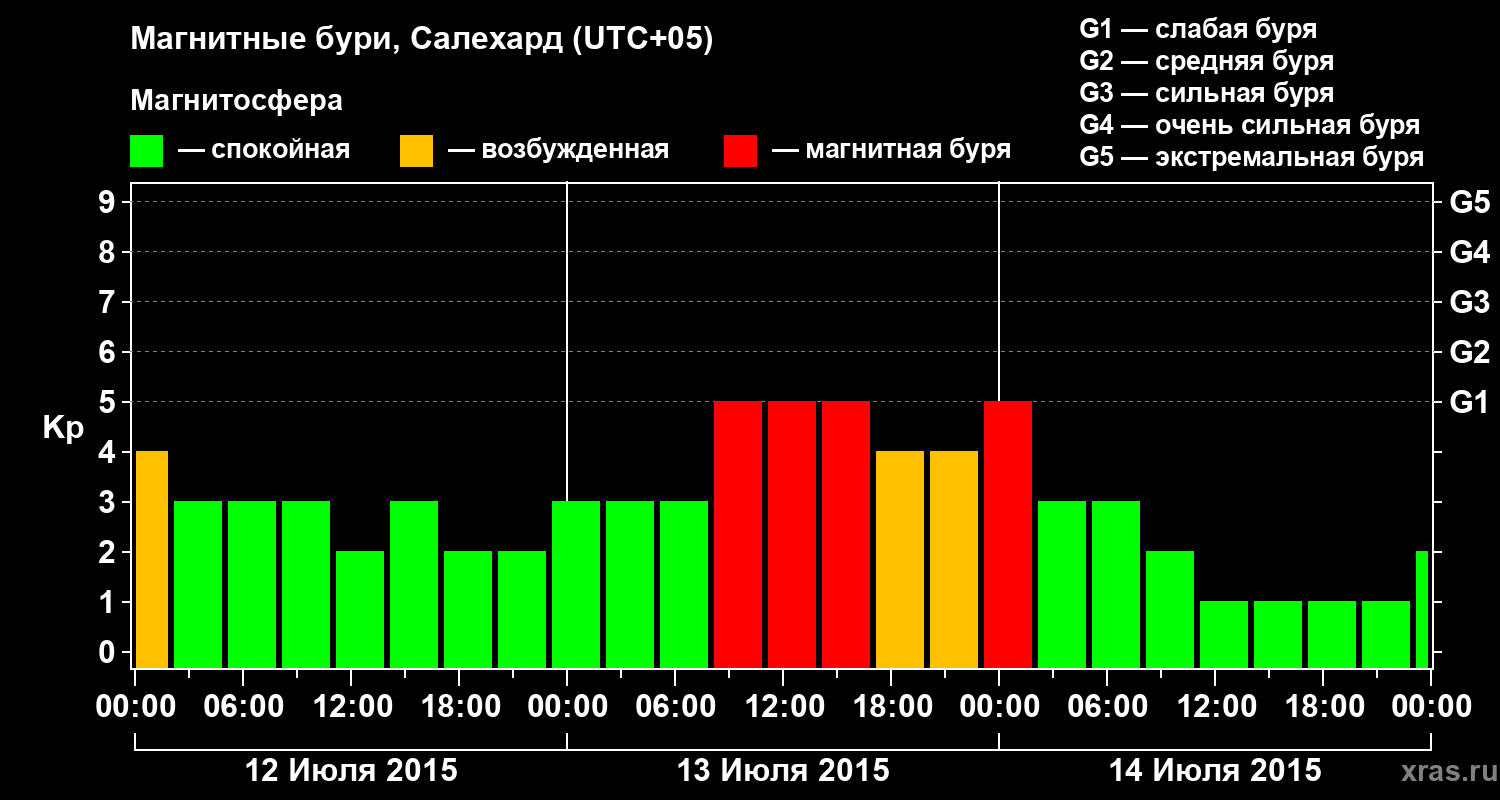1500x800 pixels.
Task: Click the legend label — магнитная буря
Action: point(892,151)
